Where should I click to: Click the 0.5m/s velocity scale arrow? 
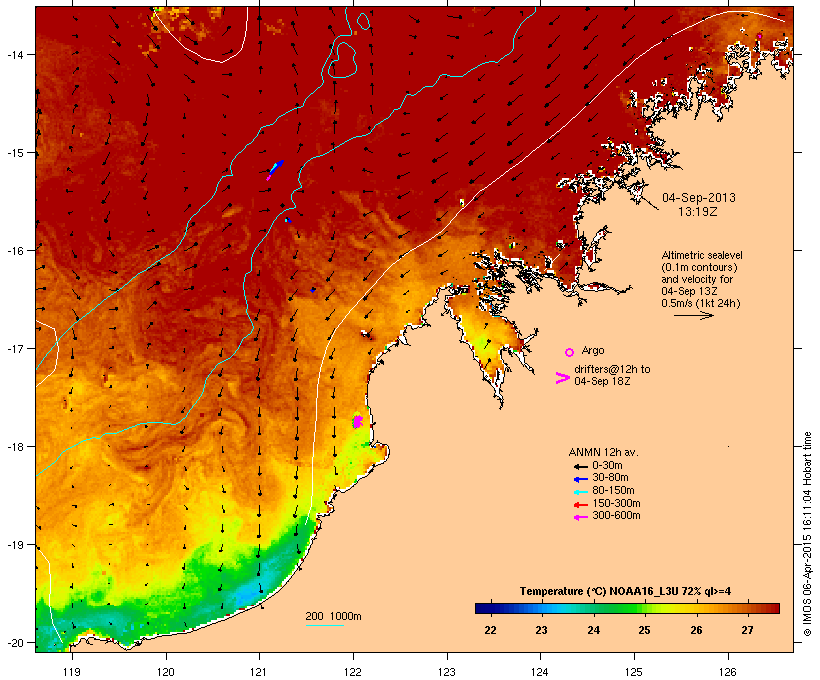click(x=693, y=315)
